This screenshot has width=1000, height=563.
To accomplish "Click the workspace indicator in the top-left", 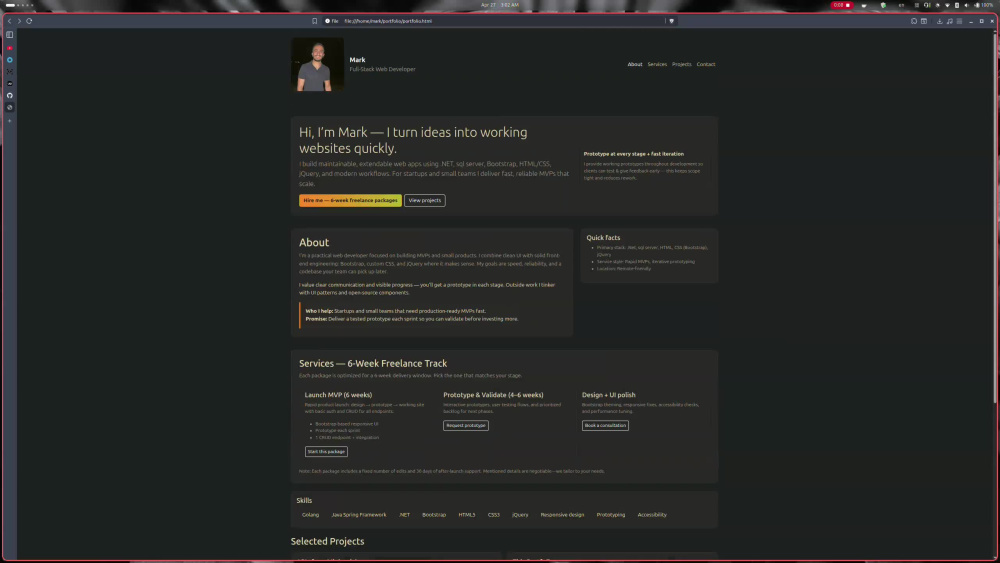I will pos(19,5).
